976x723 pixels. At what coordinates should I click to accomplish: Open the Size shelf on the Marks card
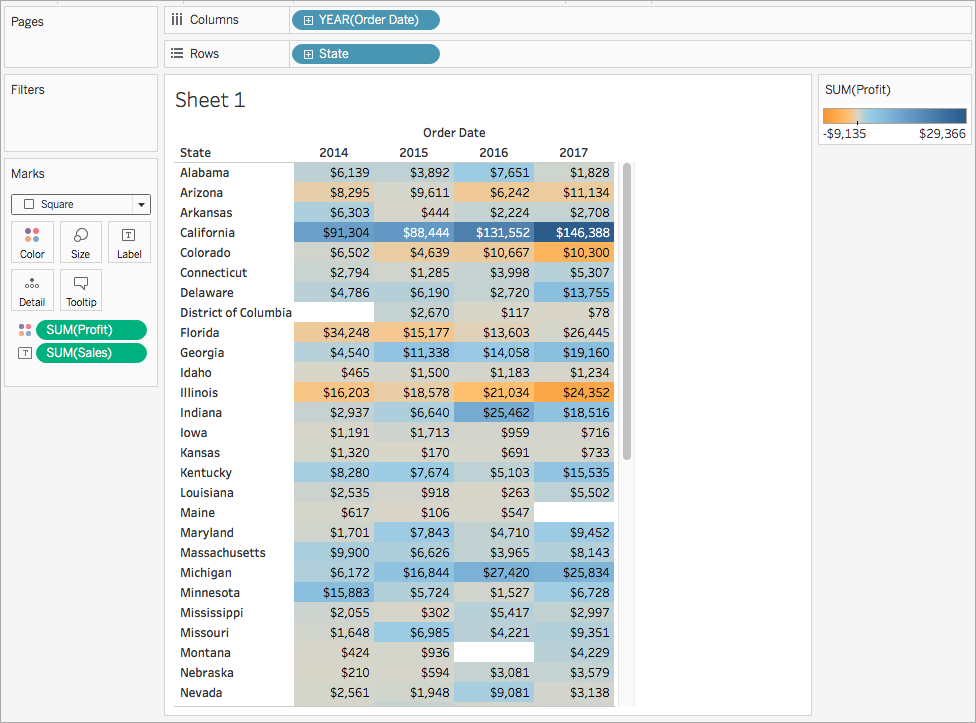[x=80, y=241]
